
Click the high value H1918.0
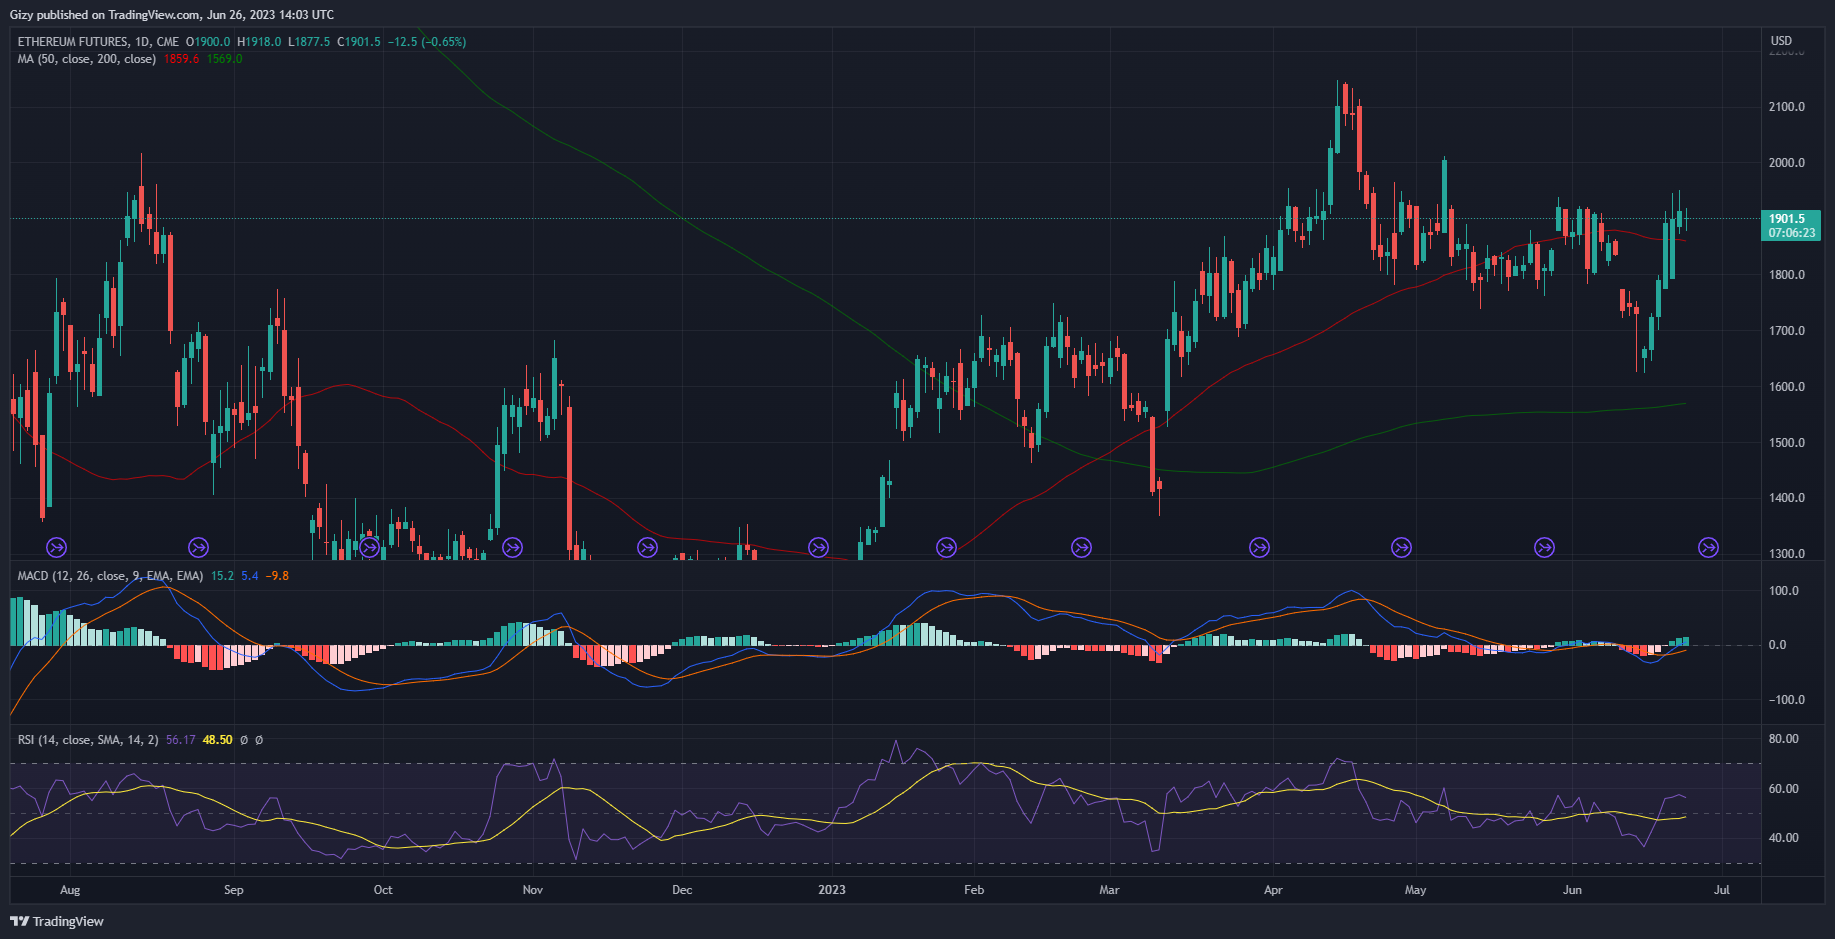click(x=259, y=42)
